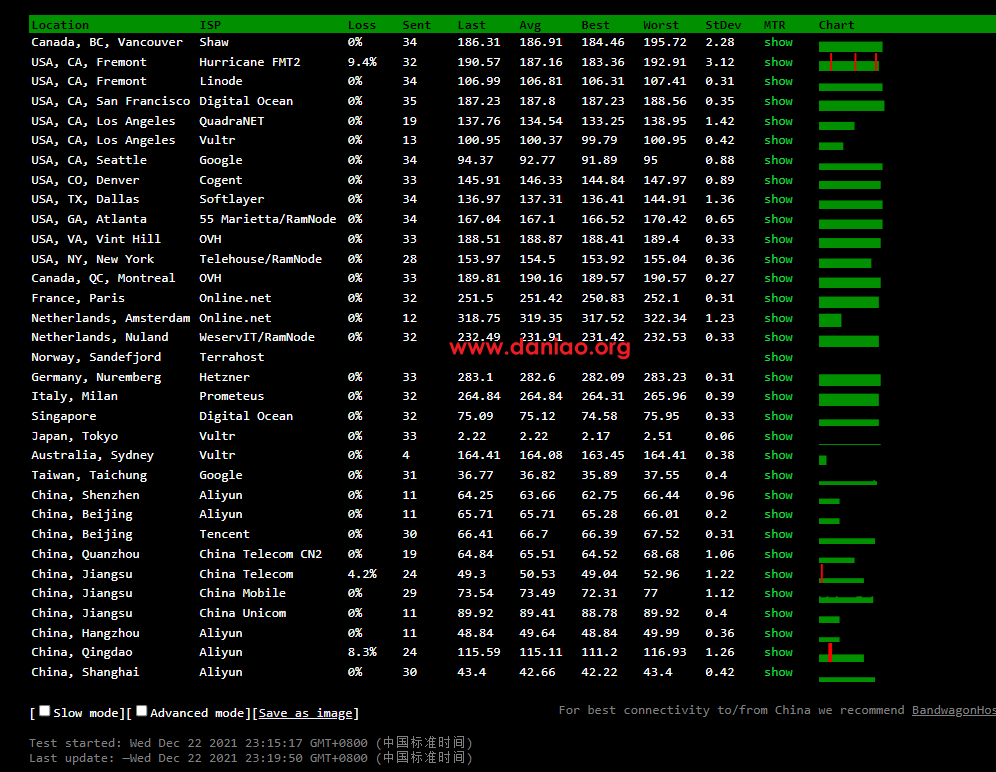Show MTR for Nuland WeservIT/RamNode
Viewport: 996px width, 772px height.
(778, 337)
